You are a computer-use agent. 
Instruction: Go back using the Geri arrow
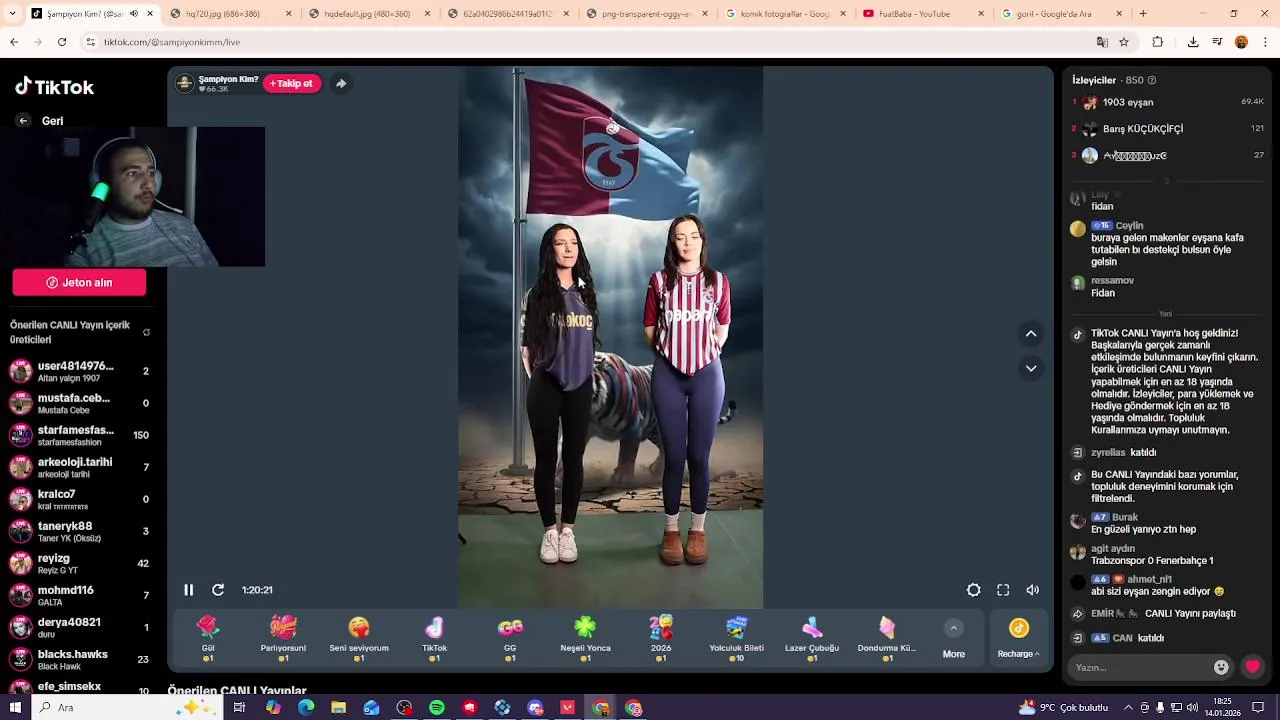tap(23, 121)
